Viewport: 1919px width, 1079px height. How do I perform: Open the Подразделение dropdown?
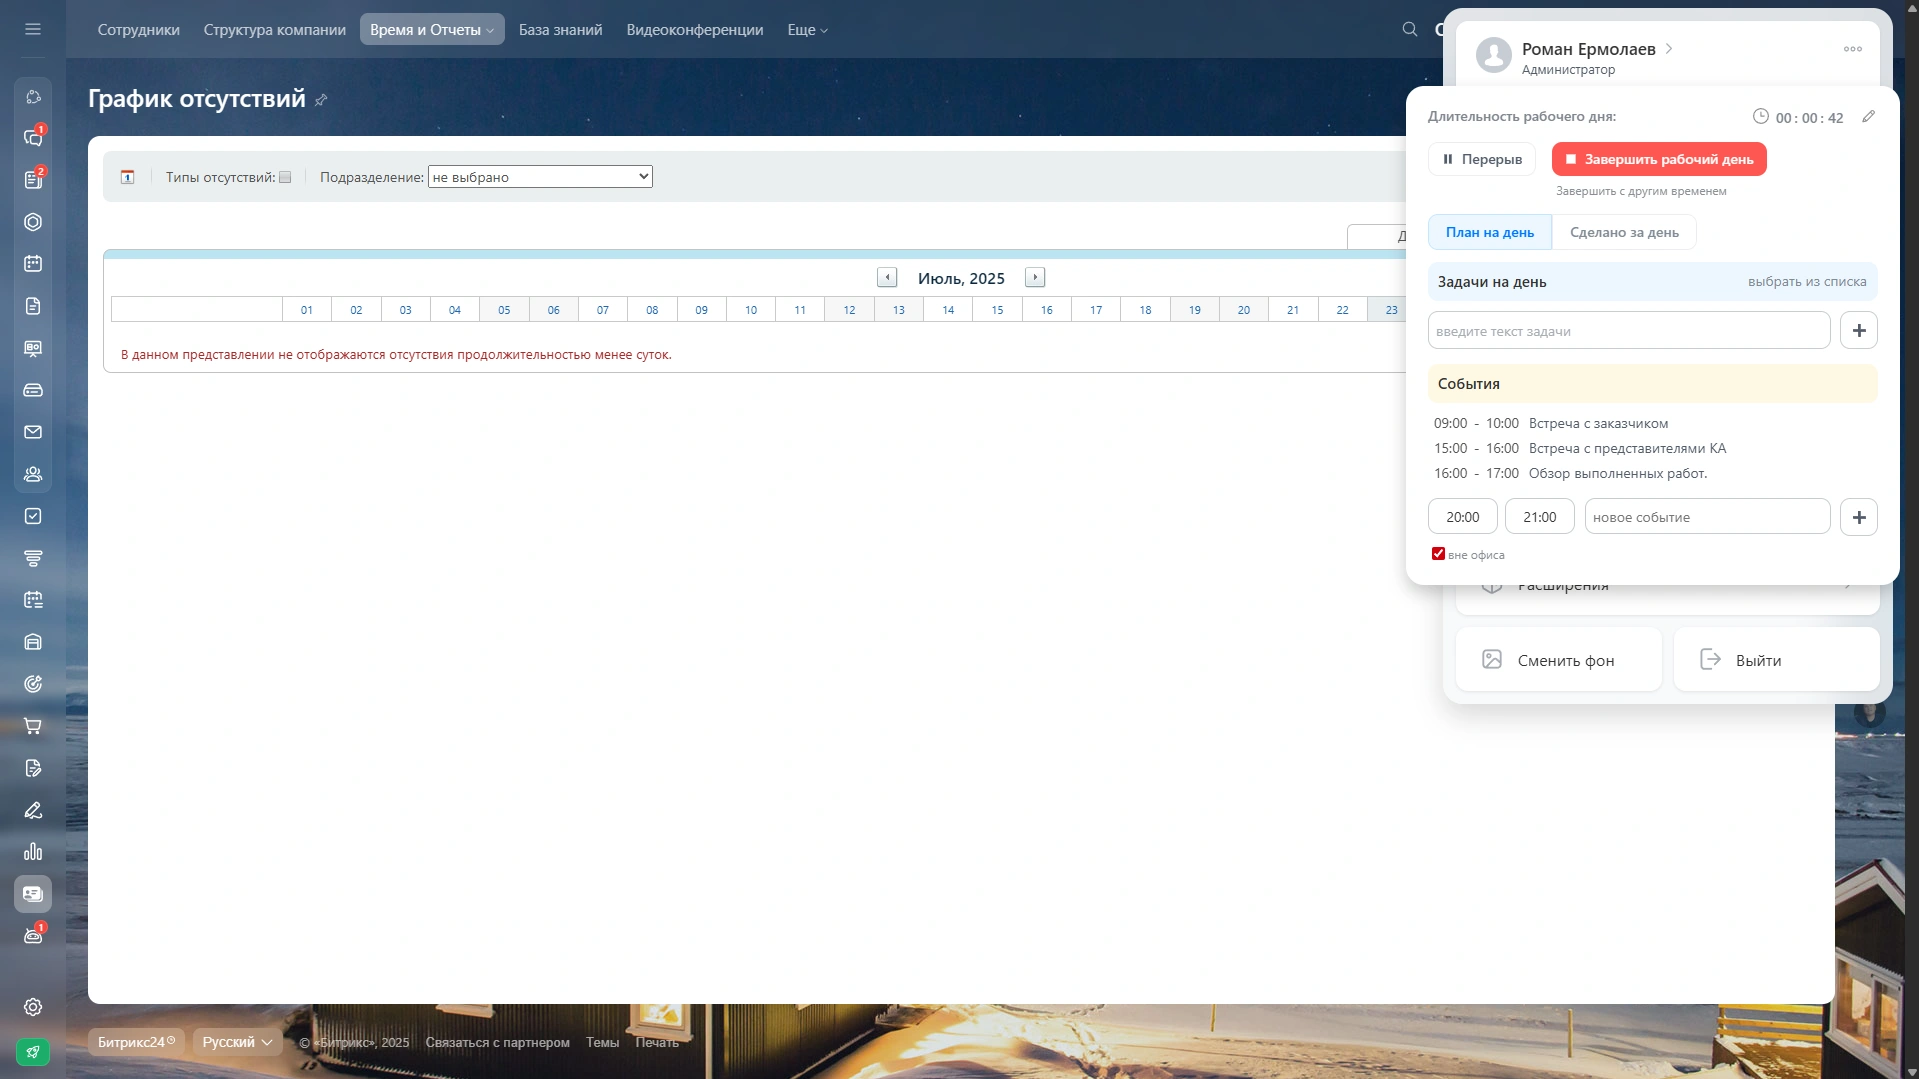click(540, 177)
